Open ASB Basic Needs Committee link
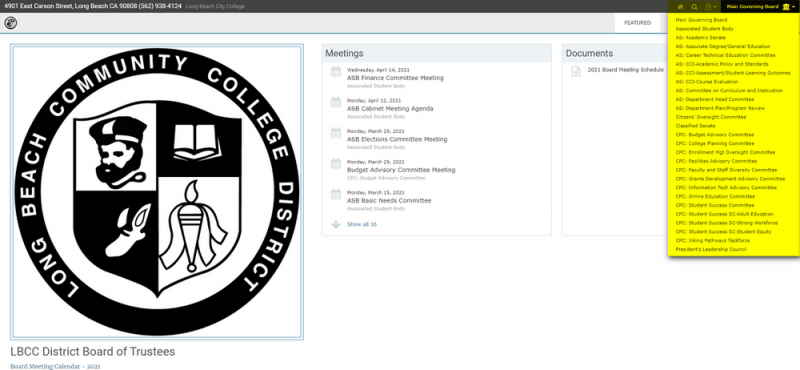800x370 pixels. [389, 201]
